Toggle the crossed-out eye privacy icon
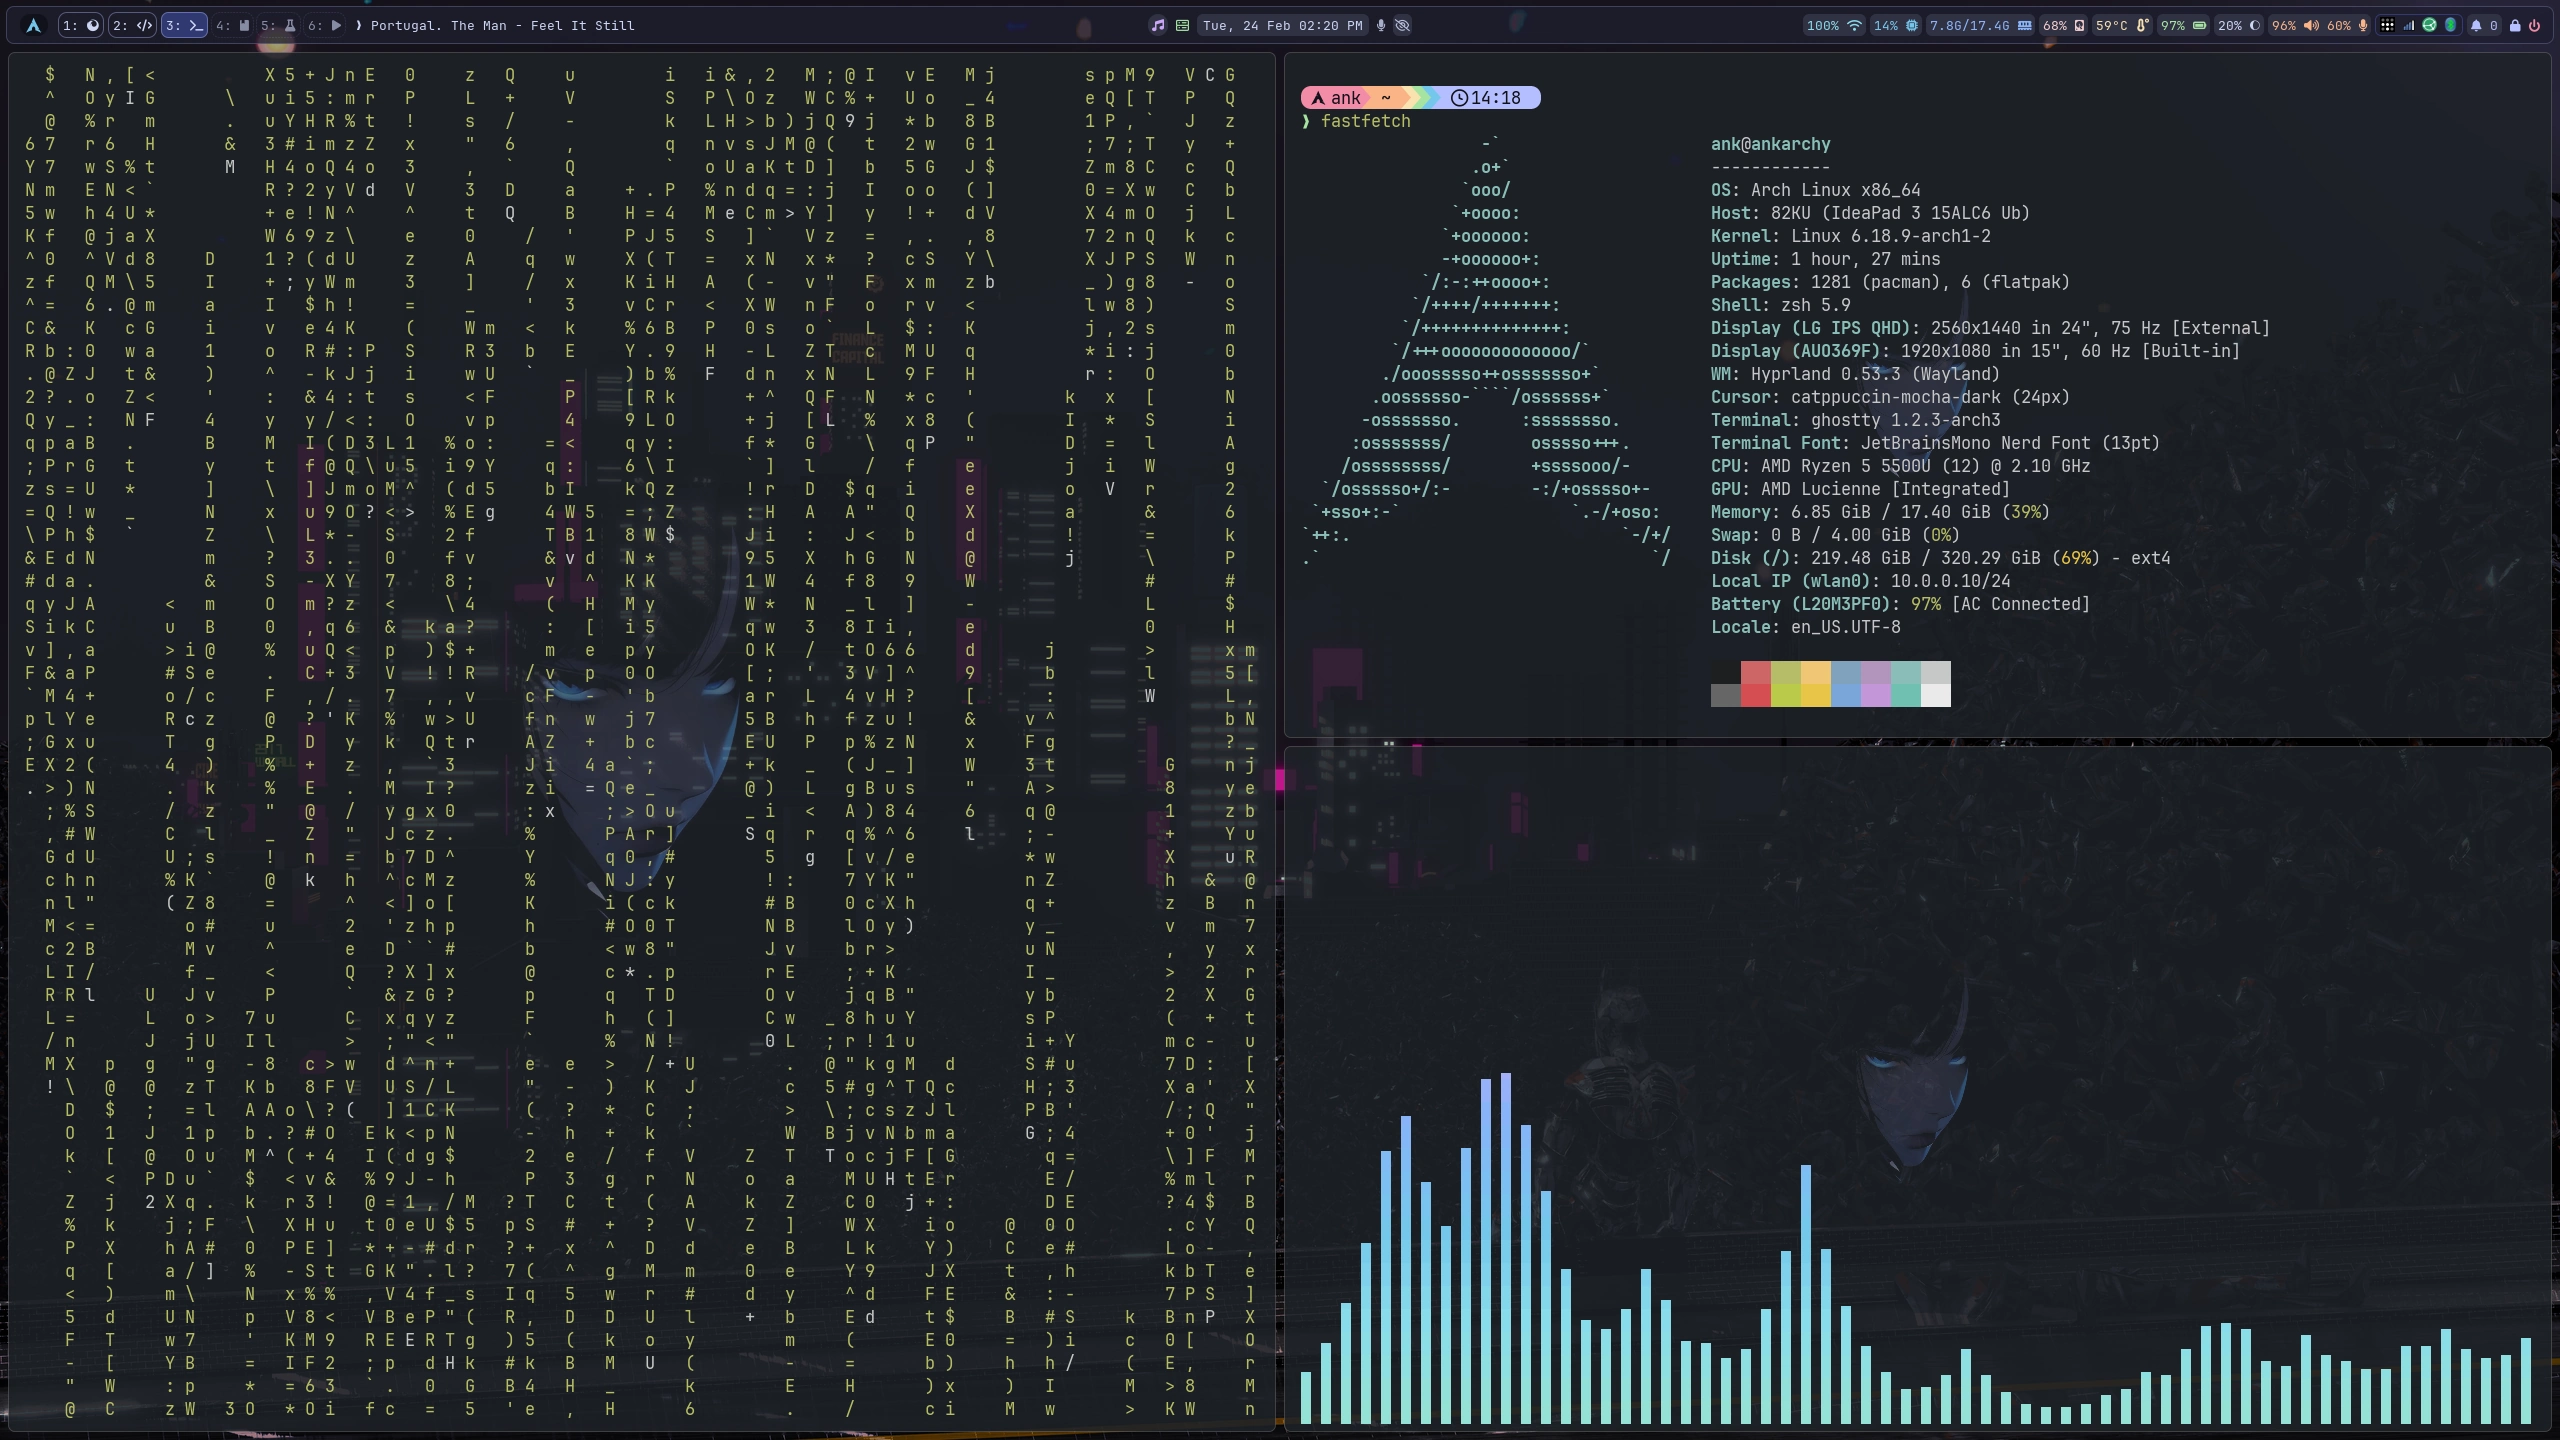The width and height of the screenshot is (2560, 1440). tap(1403, 26)
